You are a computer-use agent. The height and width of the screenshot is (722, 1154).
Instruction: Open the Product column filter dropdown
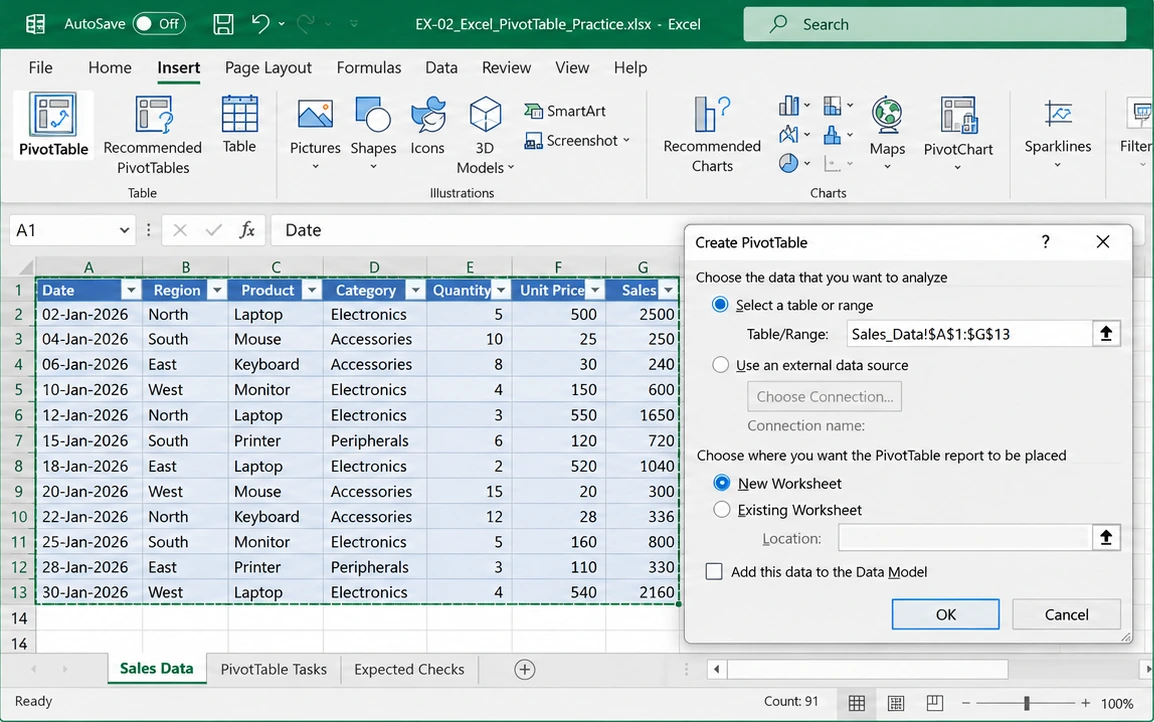[x=312, y=290]
